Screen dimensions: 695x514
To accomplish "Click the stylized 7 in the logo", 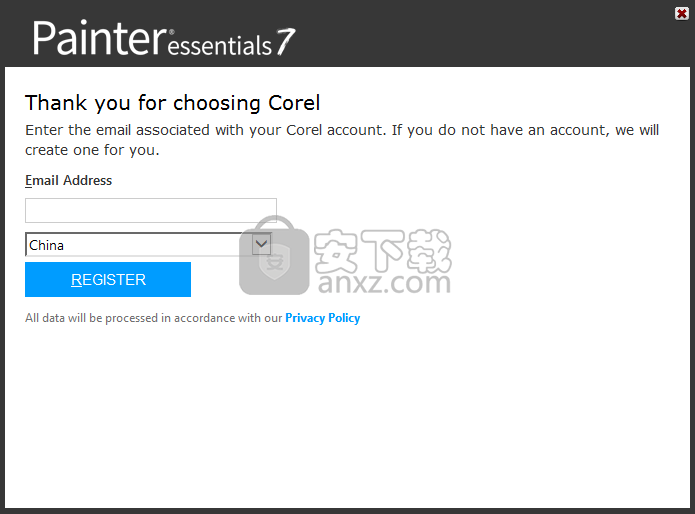I will point(285,42).
